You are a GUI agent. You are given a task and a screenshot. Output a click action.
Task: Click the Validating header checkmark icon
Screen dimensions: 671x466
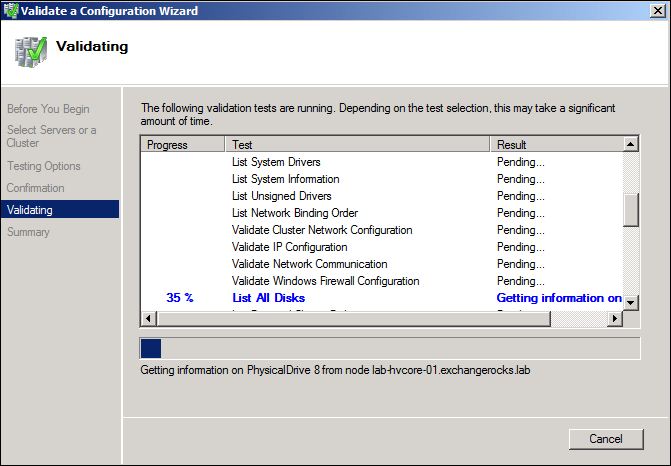point(28,47)
